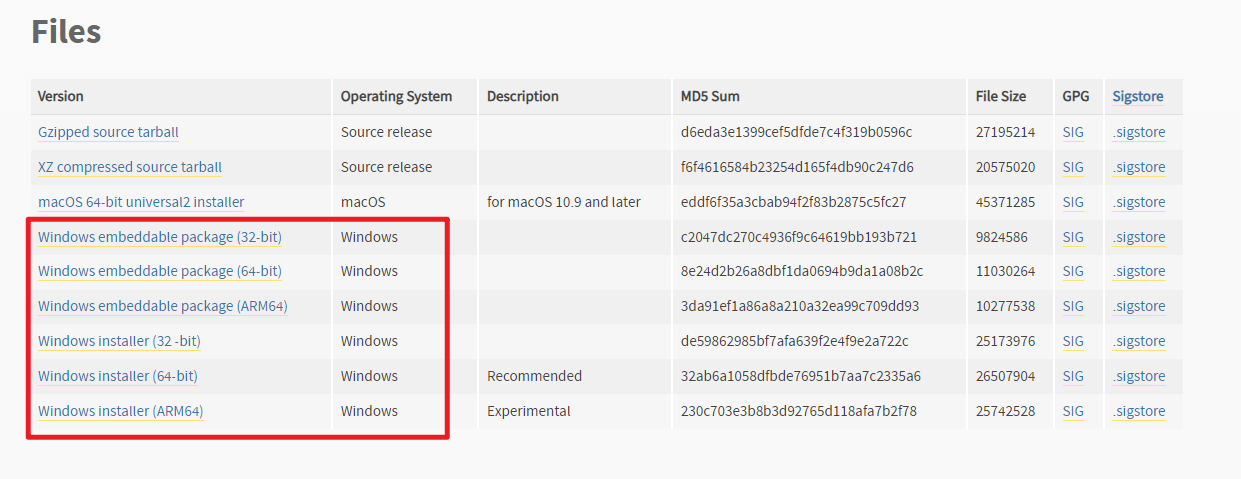Viewport: 1241px width, 479px height.
Task: Download experimental Windows installer (ARM64)
Action: tap(121, 411)
